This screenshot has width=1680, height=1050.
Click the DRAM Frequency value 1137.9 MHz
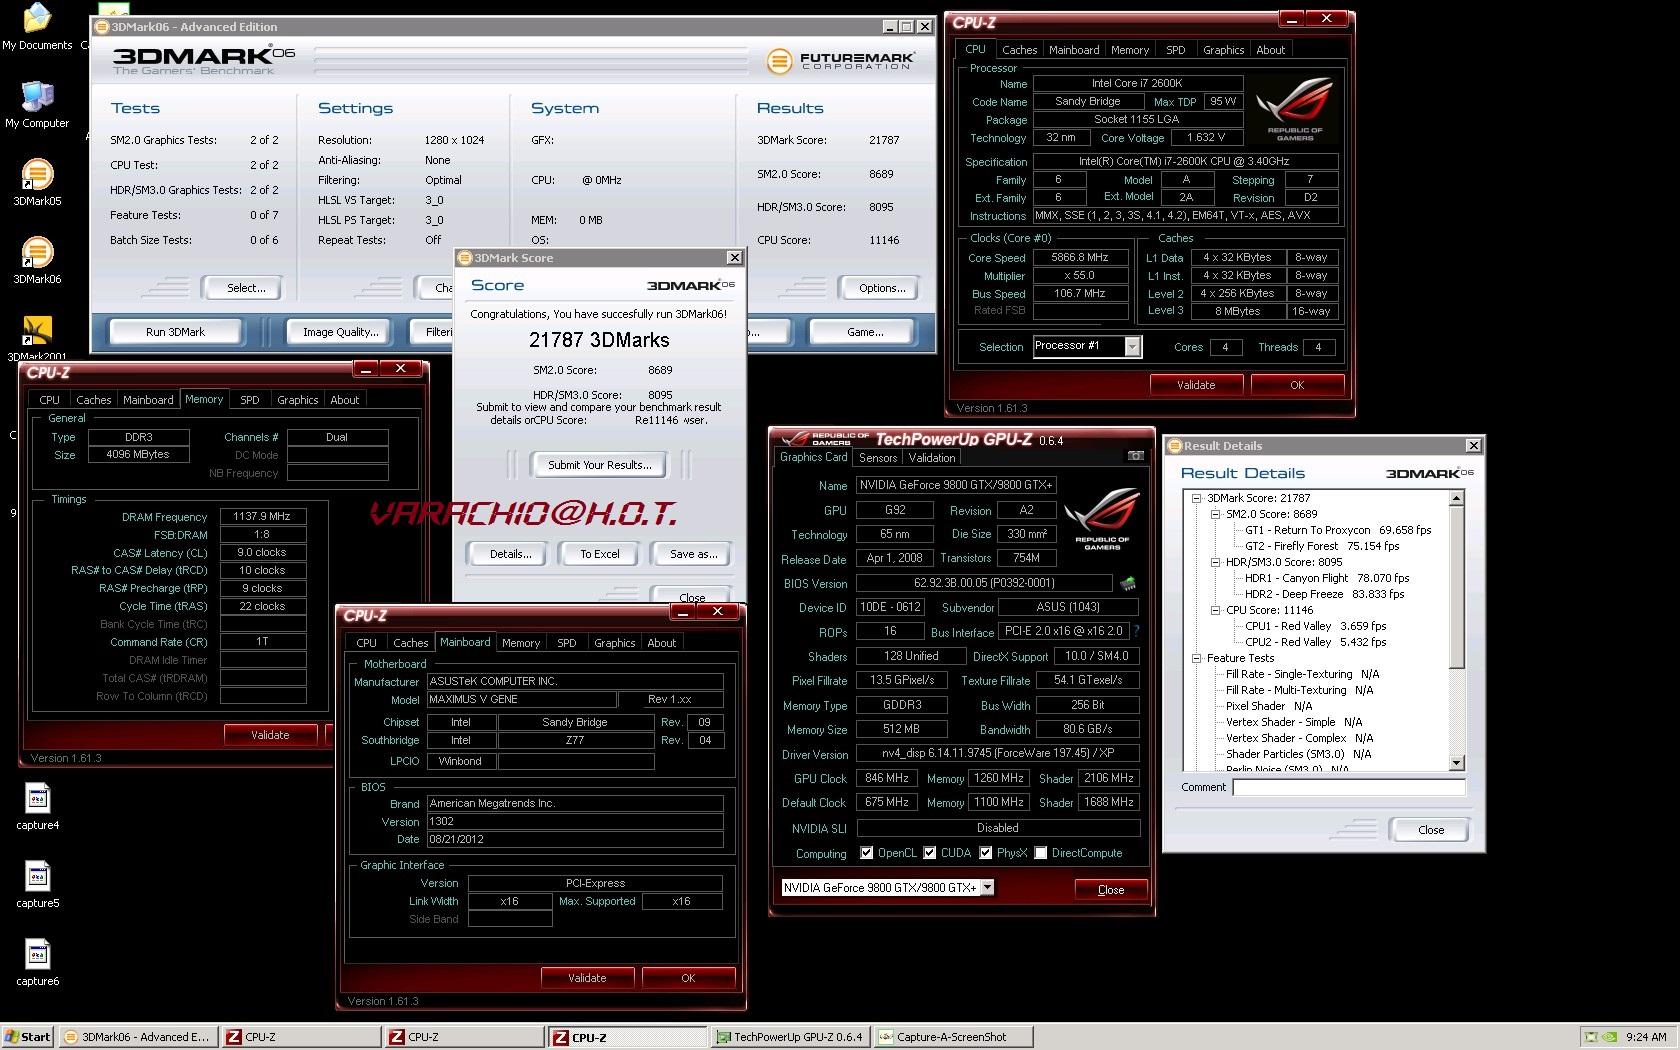pyautogui.click(x=262, y=517)
